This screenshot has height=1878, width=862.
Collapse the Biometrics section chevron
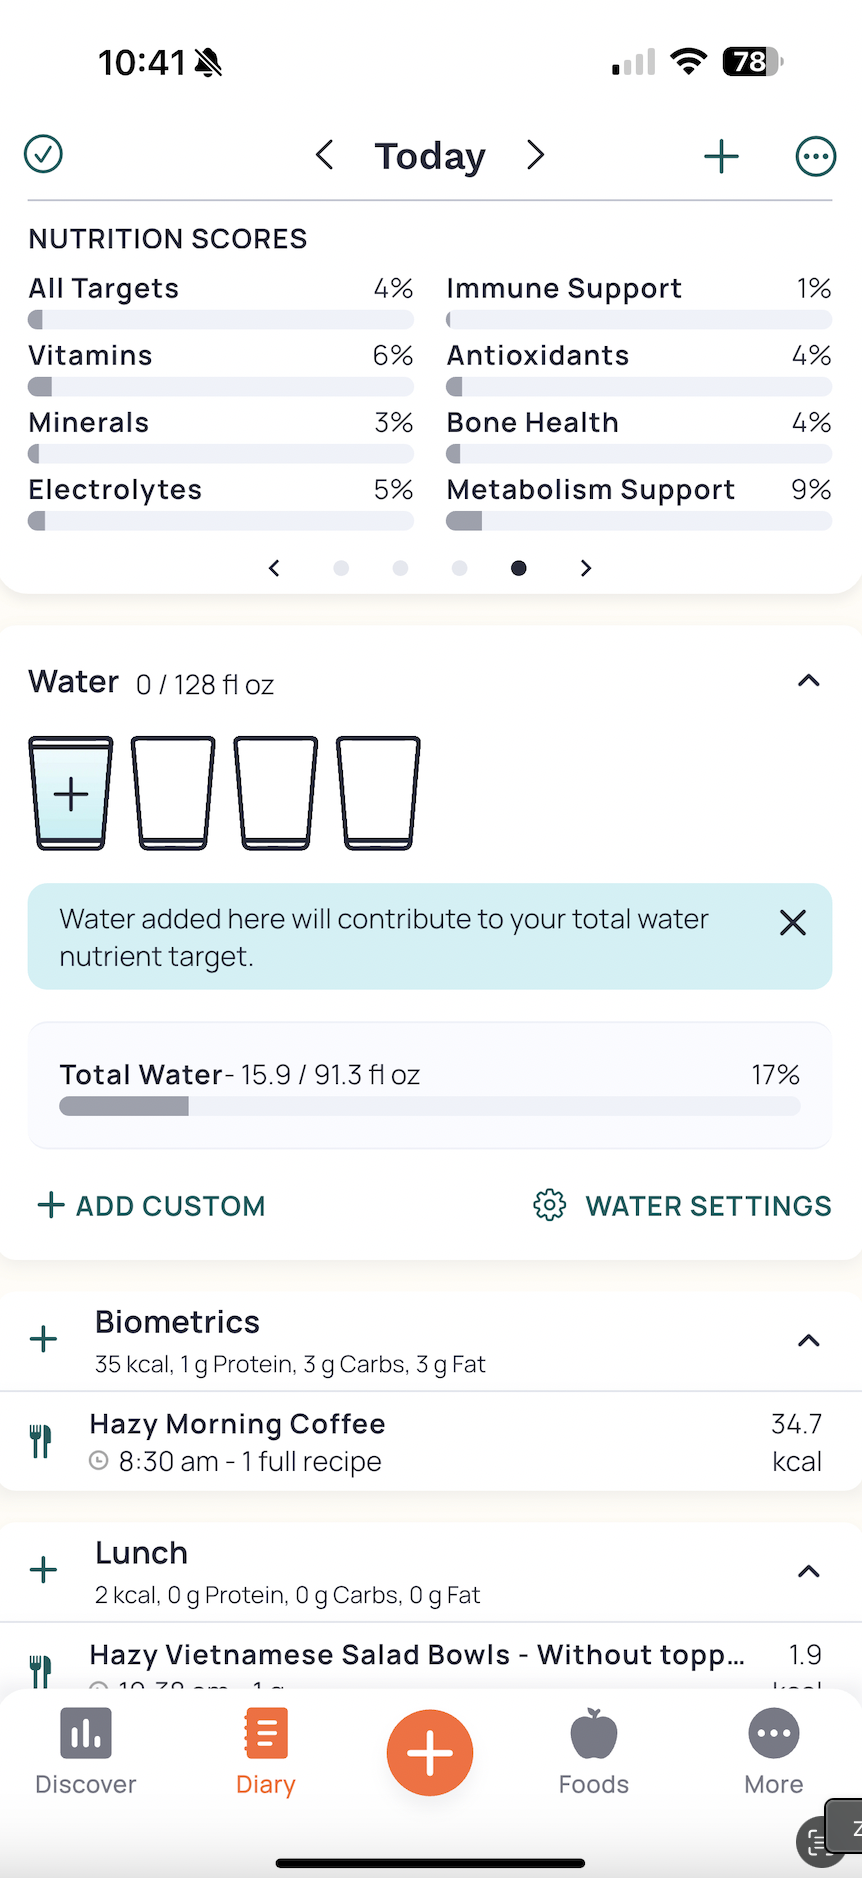(808, 1340)
